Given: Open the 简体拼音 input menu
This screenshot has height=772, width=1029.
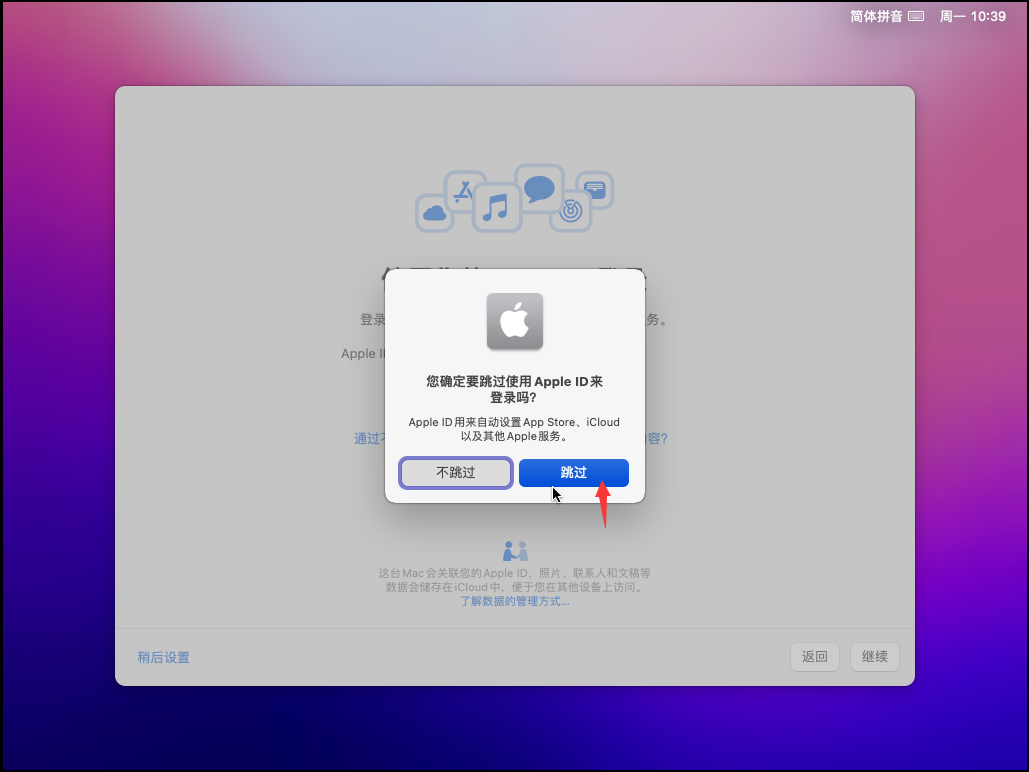Looking at the screenshot, I should [x=876, y=16].
